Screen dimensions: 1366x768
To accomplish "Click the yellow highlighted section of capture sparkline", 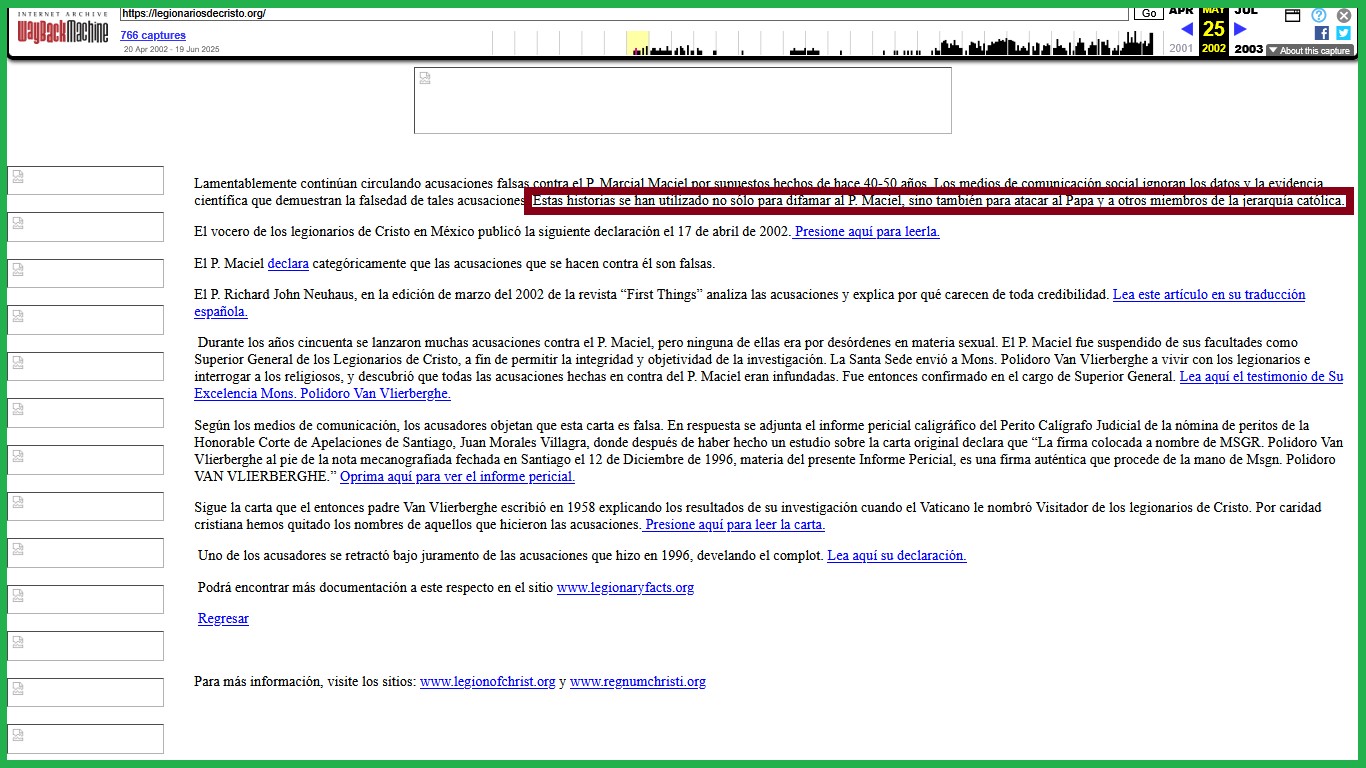I will pyautogui.click(x=638, y=43).
